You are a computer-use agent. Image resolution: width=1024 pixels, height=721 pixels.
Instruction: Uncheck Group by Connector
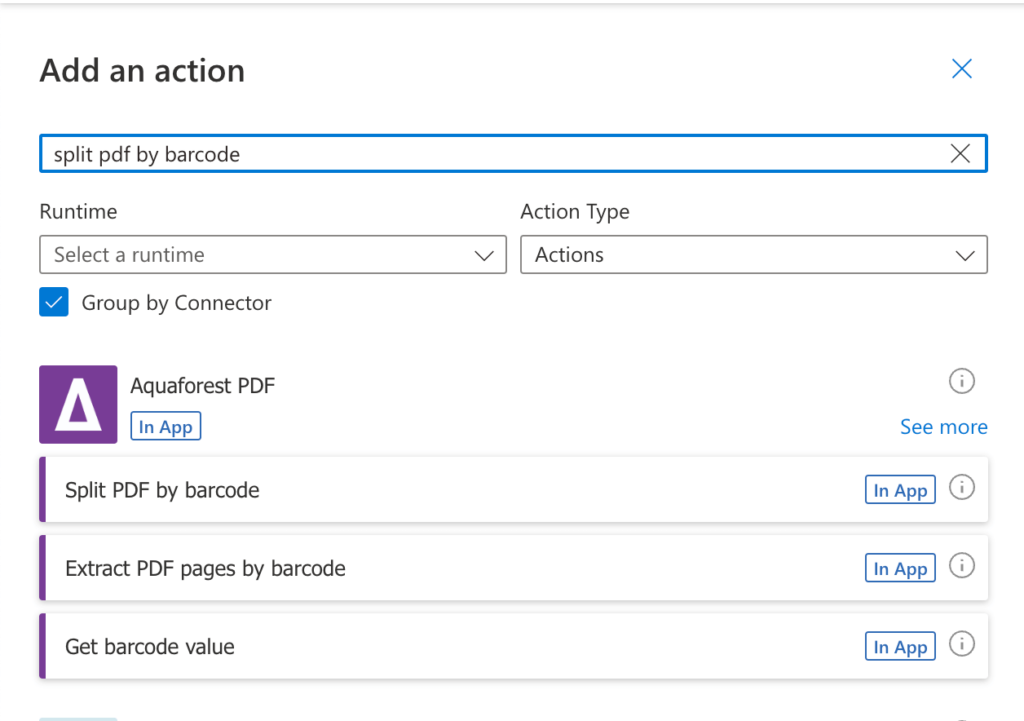[54, 301]
